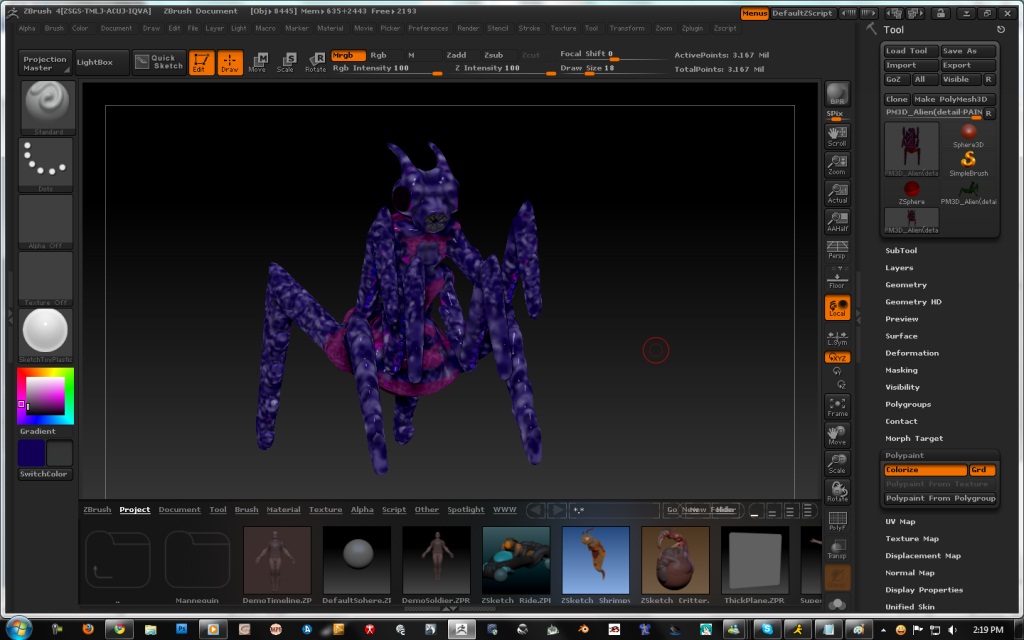The height and width of the screenshot is (640, 1024).
Task: Expand the Geometry section
Action: pyautogui.click(x=906, y=285)
